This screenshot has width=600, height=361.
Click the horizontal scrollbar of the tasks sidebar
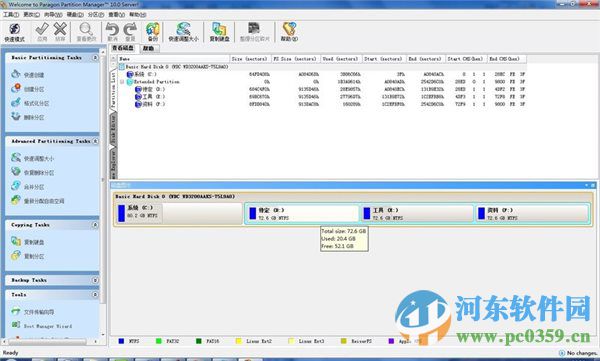[50, 341]
